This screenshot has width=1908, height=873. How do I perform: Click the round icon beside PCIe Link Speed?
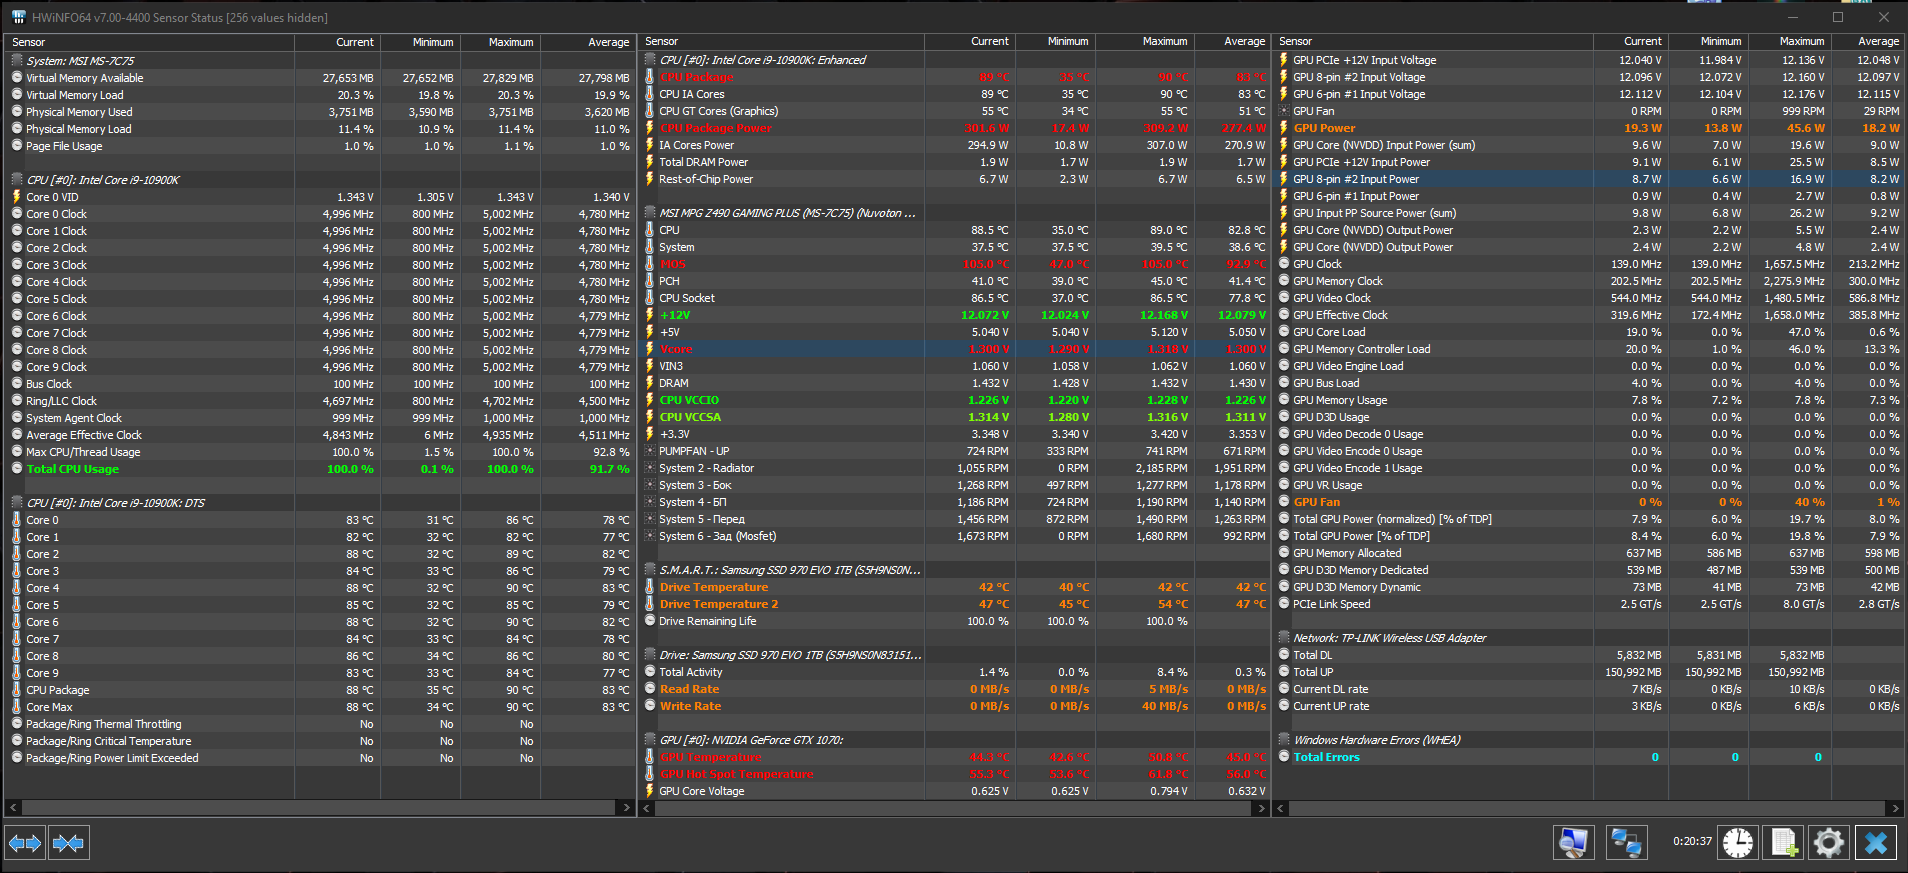point(1284,604)
